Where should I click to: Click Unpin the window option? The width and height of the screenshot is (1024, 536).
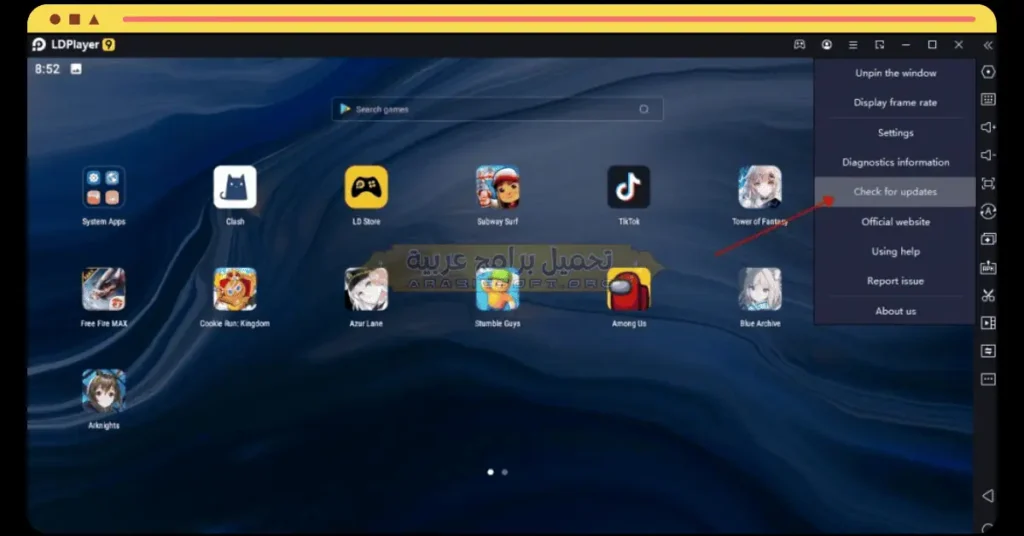coord(895,73)
